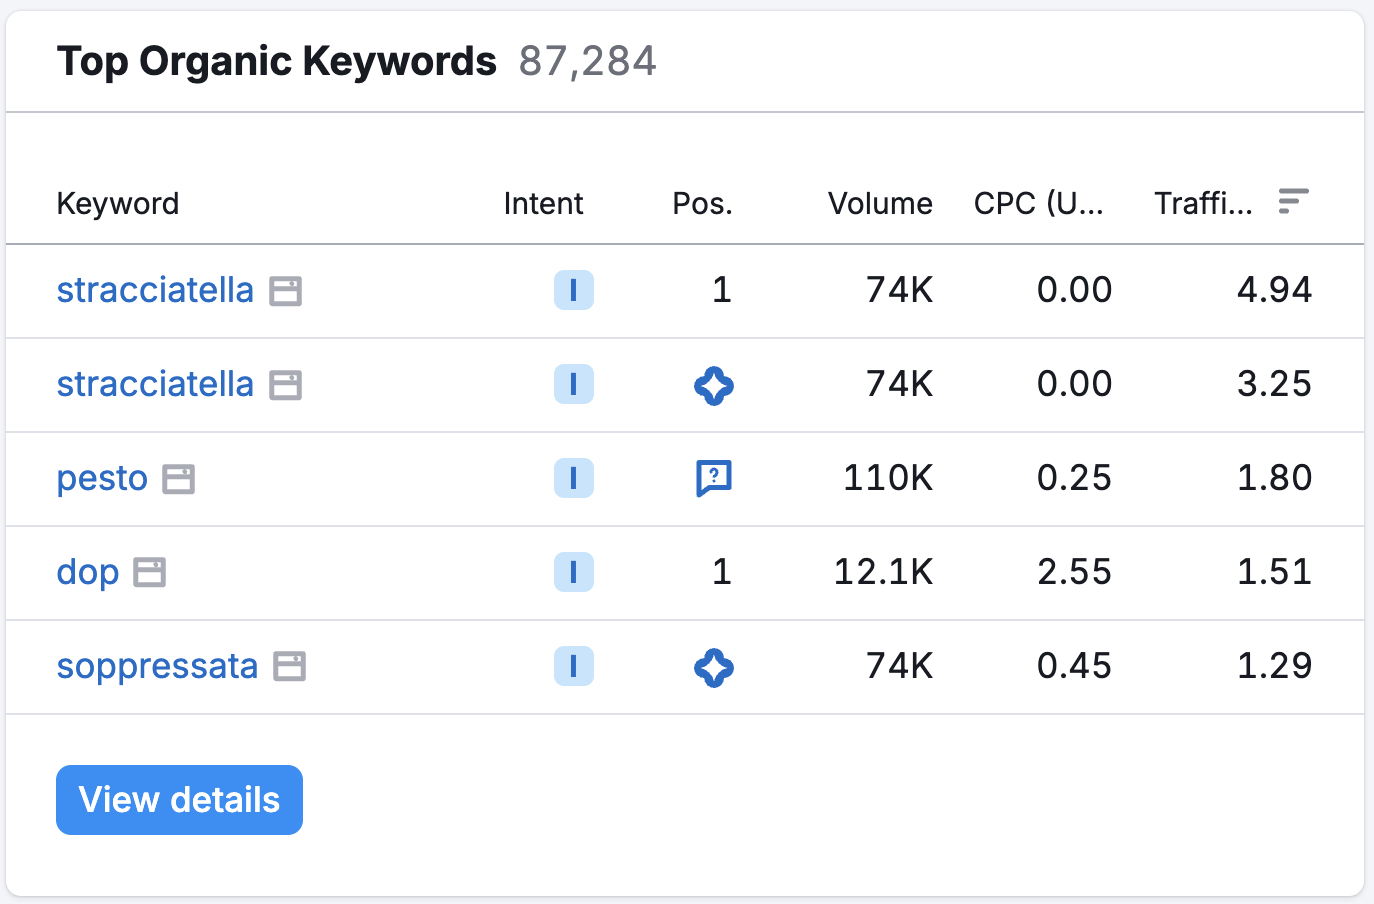Click informational intent badge in pesto row
Viewport: 1374px width, 904px height.
574,478
